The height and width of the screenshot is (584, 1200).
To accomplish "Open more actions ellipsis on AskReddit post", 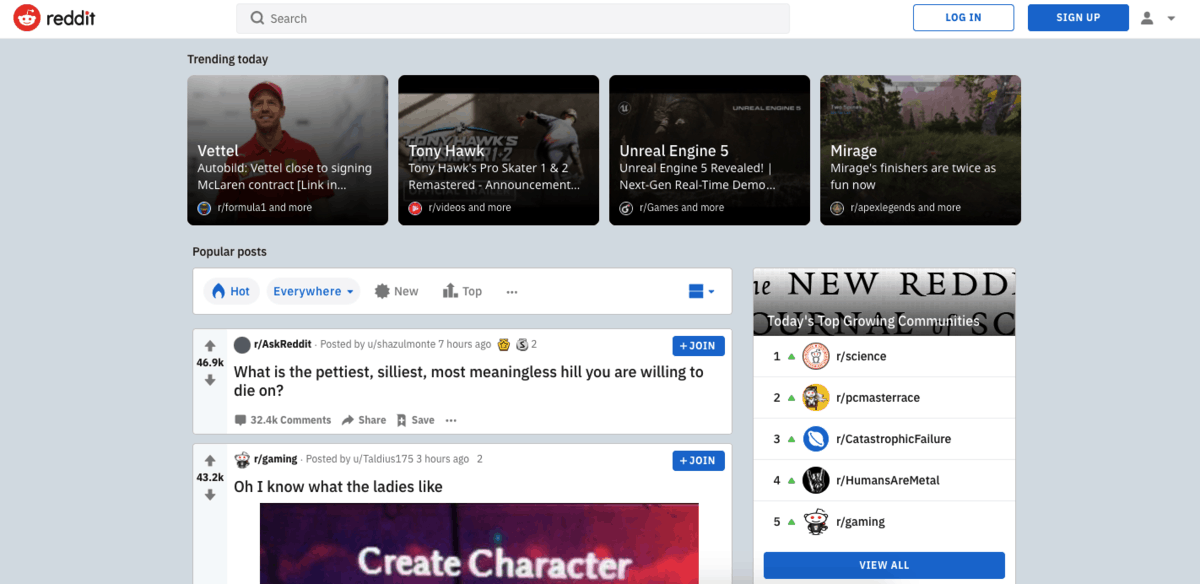I will [451, 420].
